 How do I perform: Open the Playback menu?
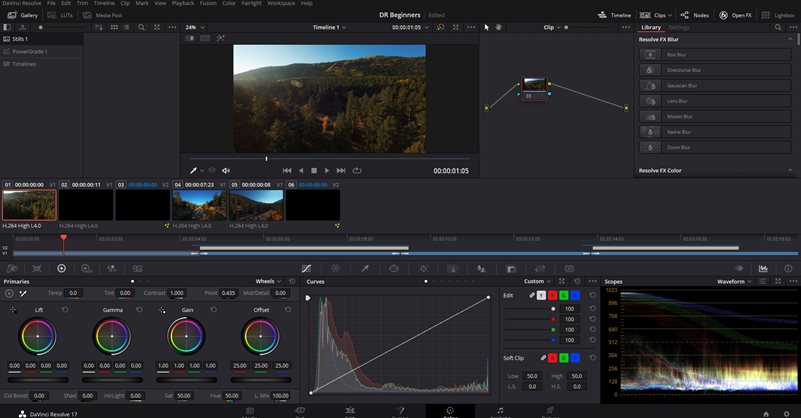pos(182,4)
